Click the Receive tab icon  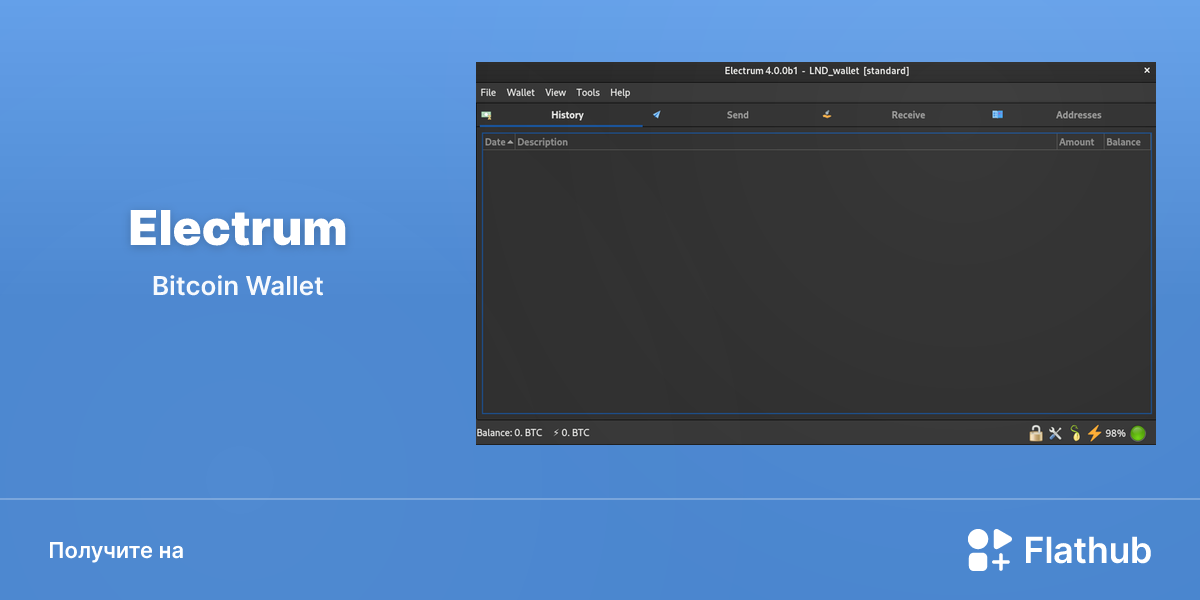pyautogui.click(x=827, y=115)
